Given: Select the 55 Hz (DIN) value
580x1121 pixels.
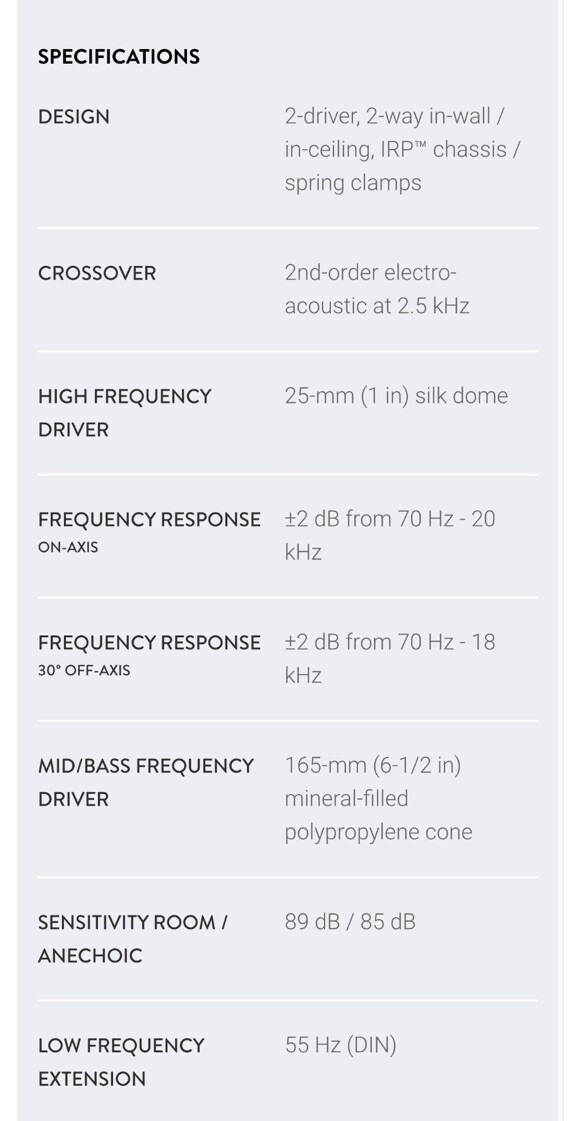Looking at the screenshot, I should coord(340,1046).
